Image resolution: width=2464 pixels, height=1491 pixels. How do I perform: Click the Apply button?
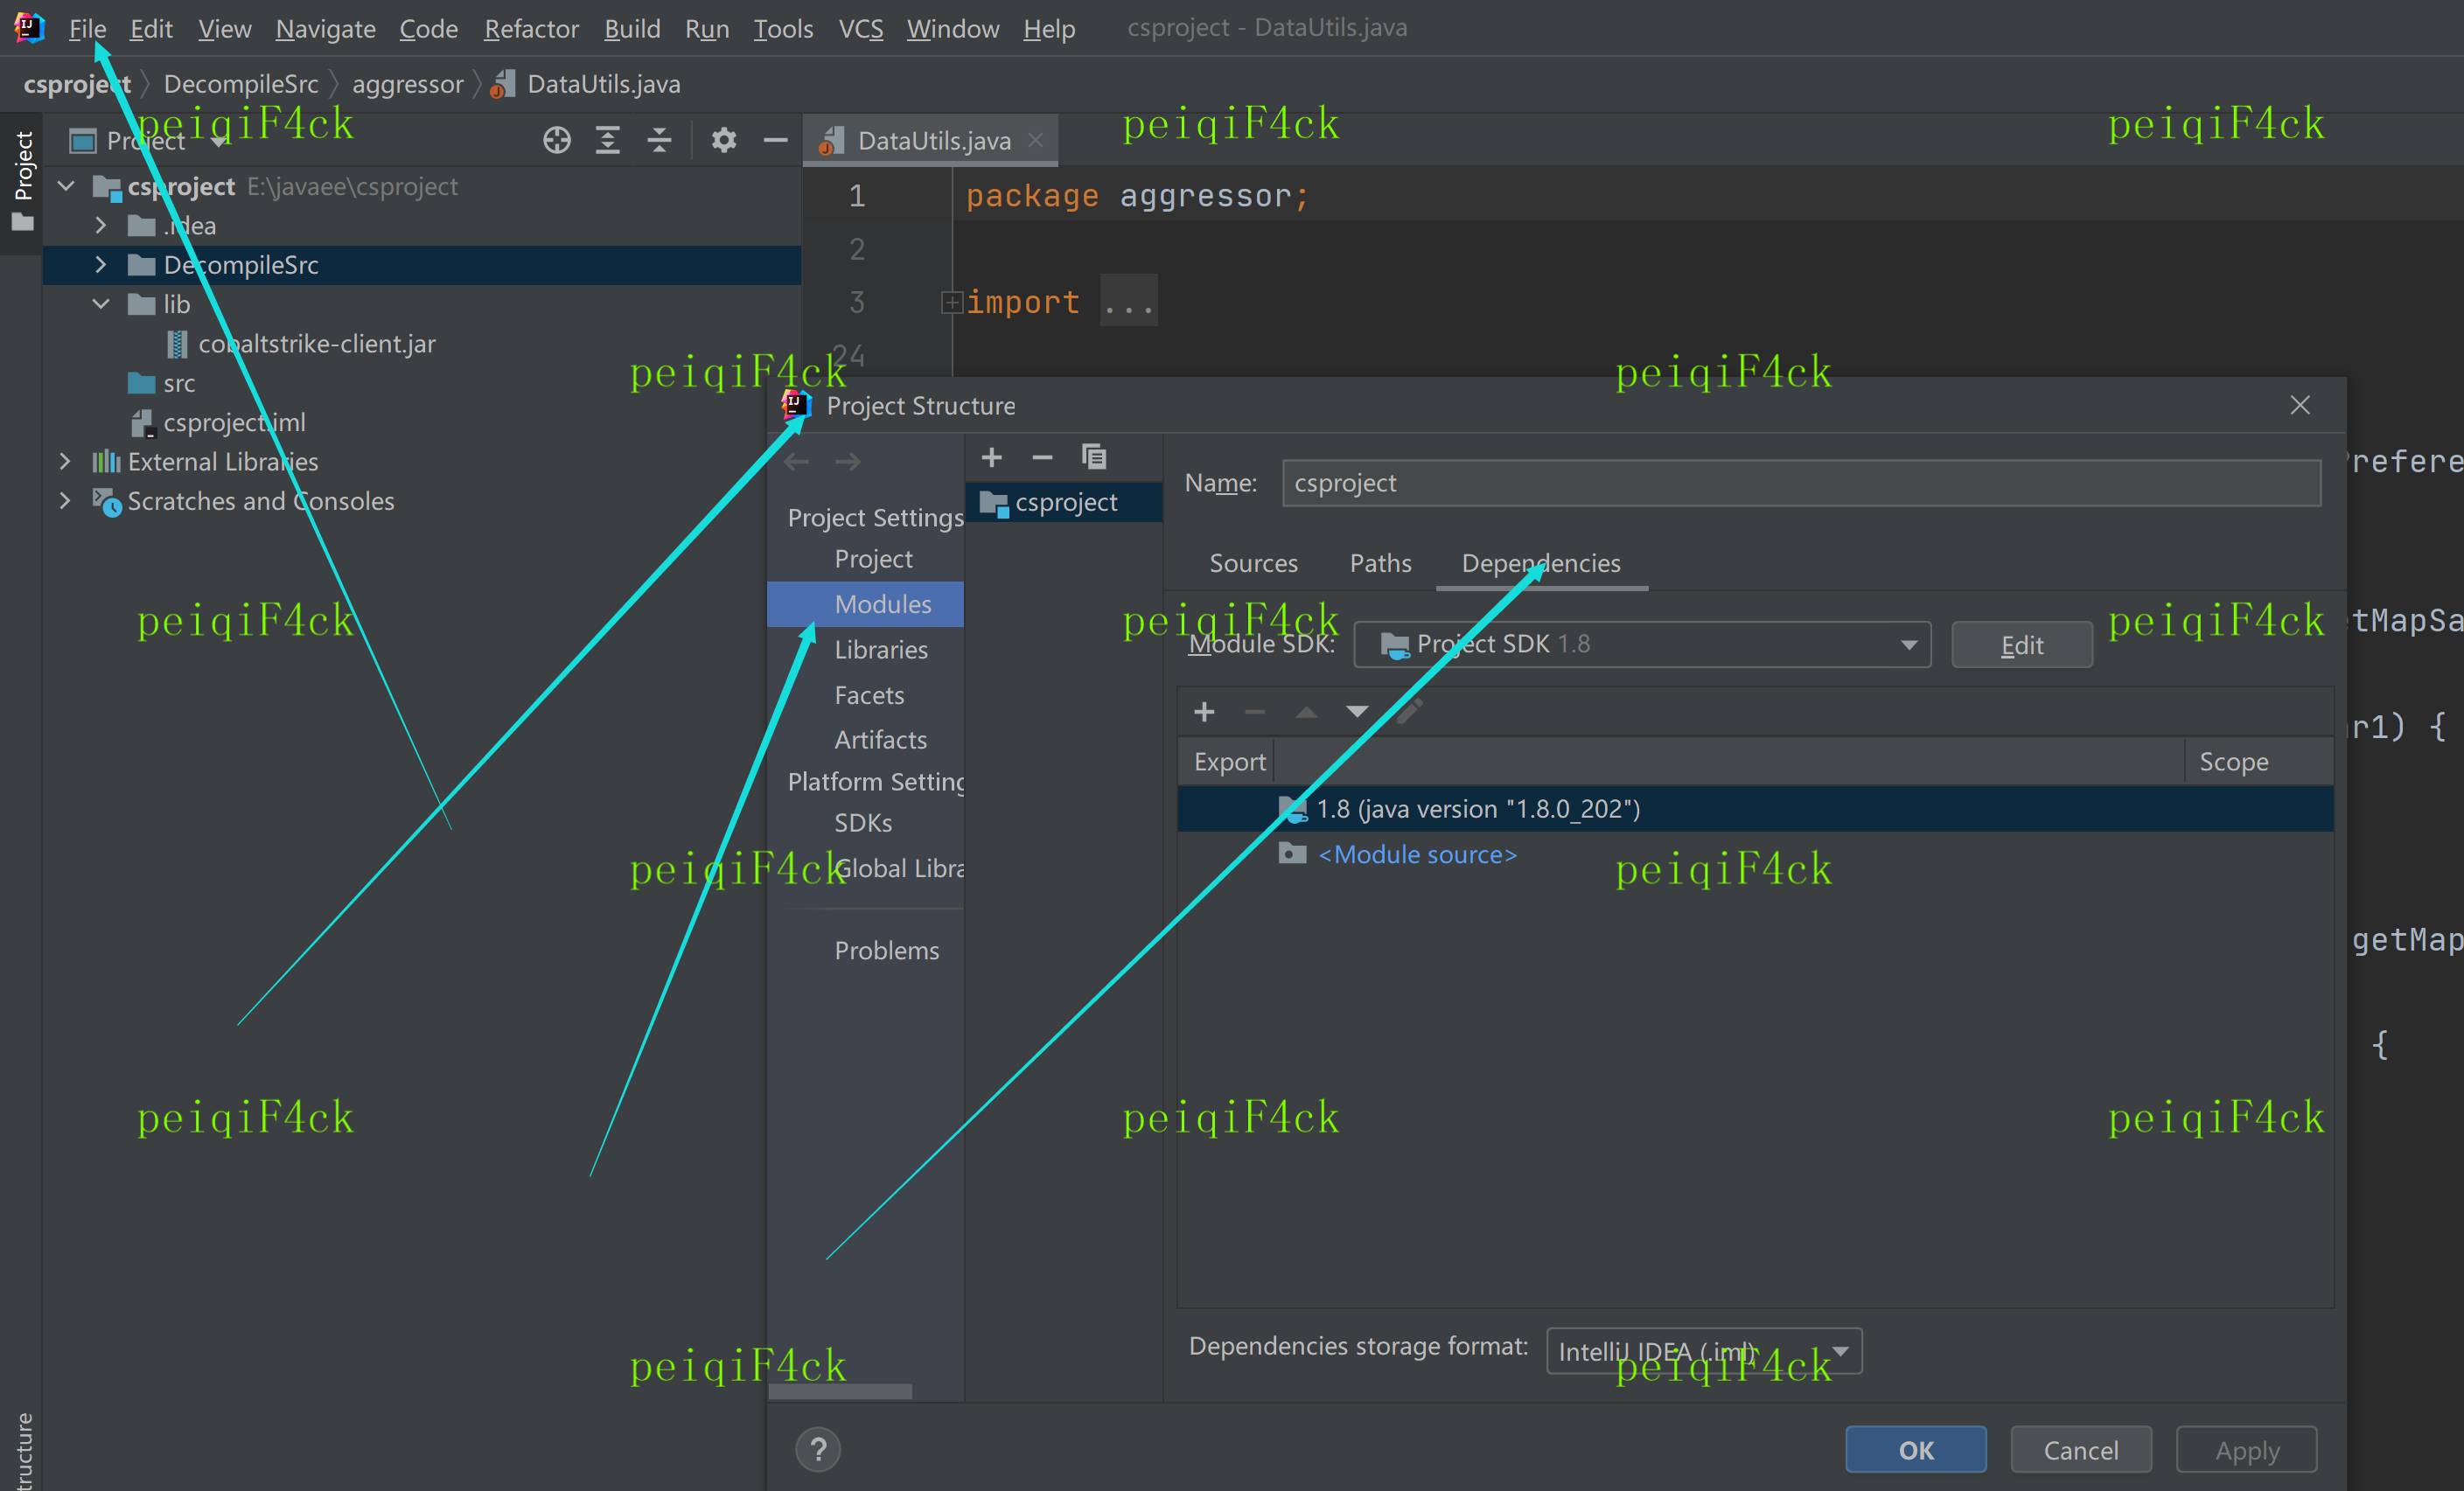(x=2246, y=1449)
